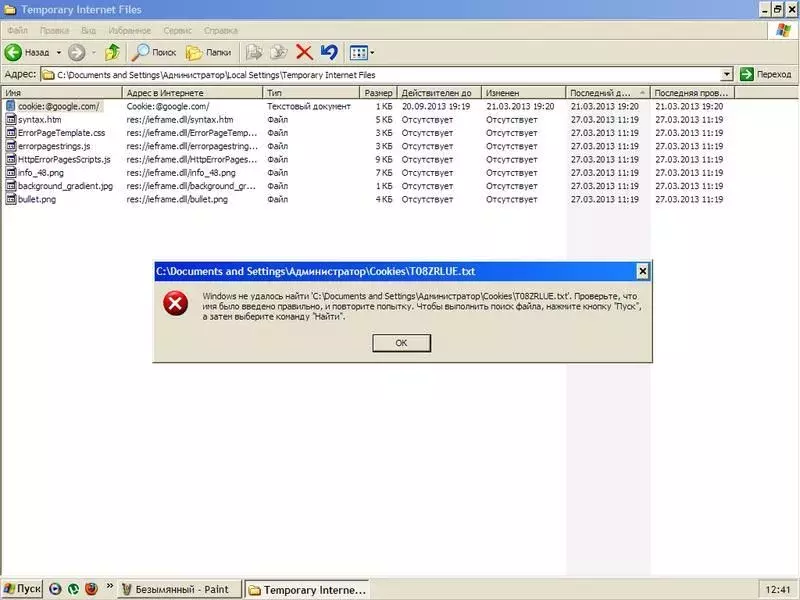
Task: Select the syntax.htm file icon
Action: click(x=11, y=119)
